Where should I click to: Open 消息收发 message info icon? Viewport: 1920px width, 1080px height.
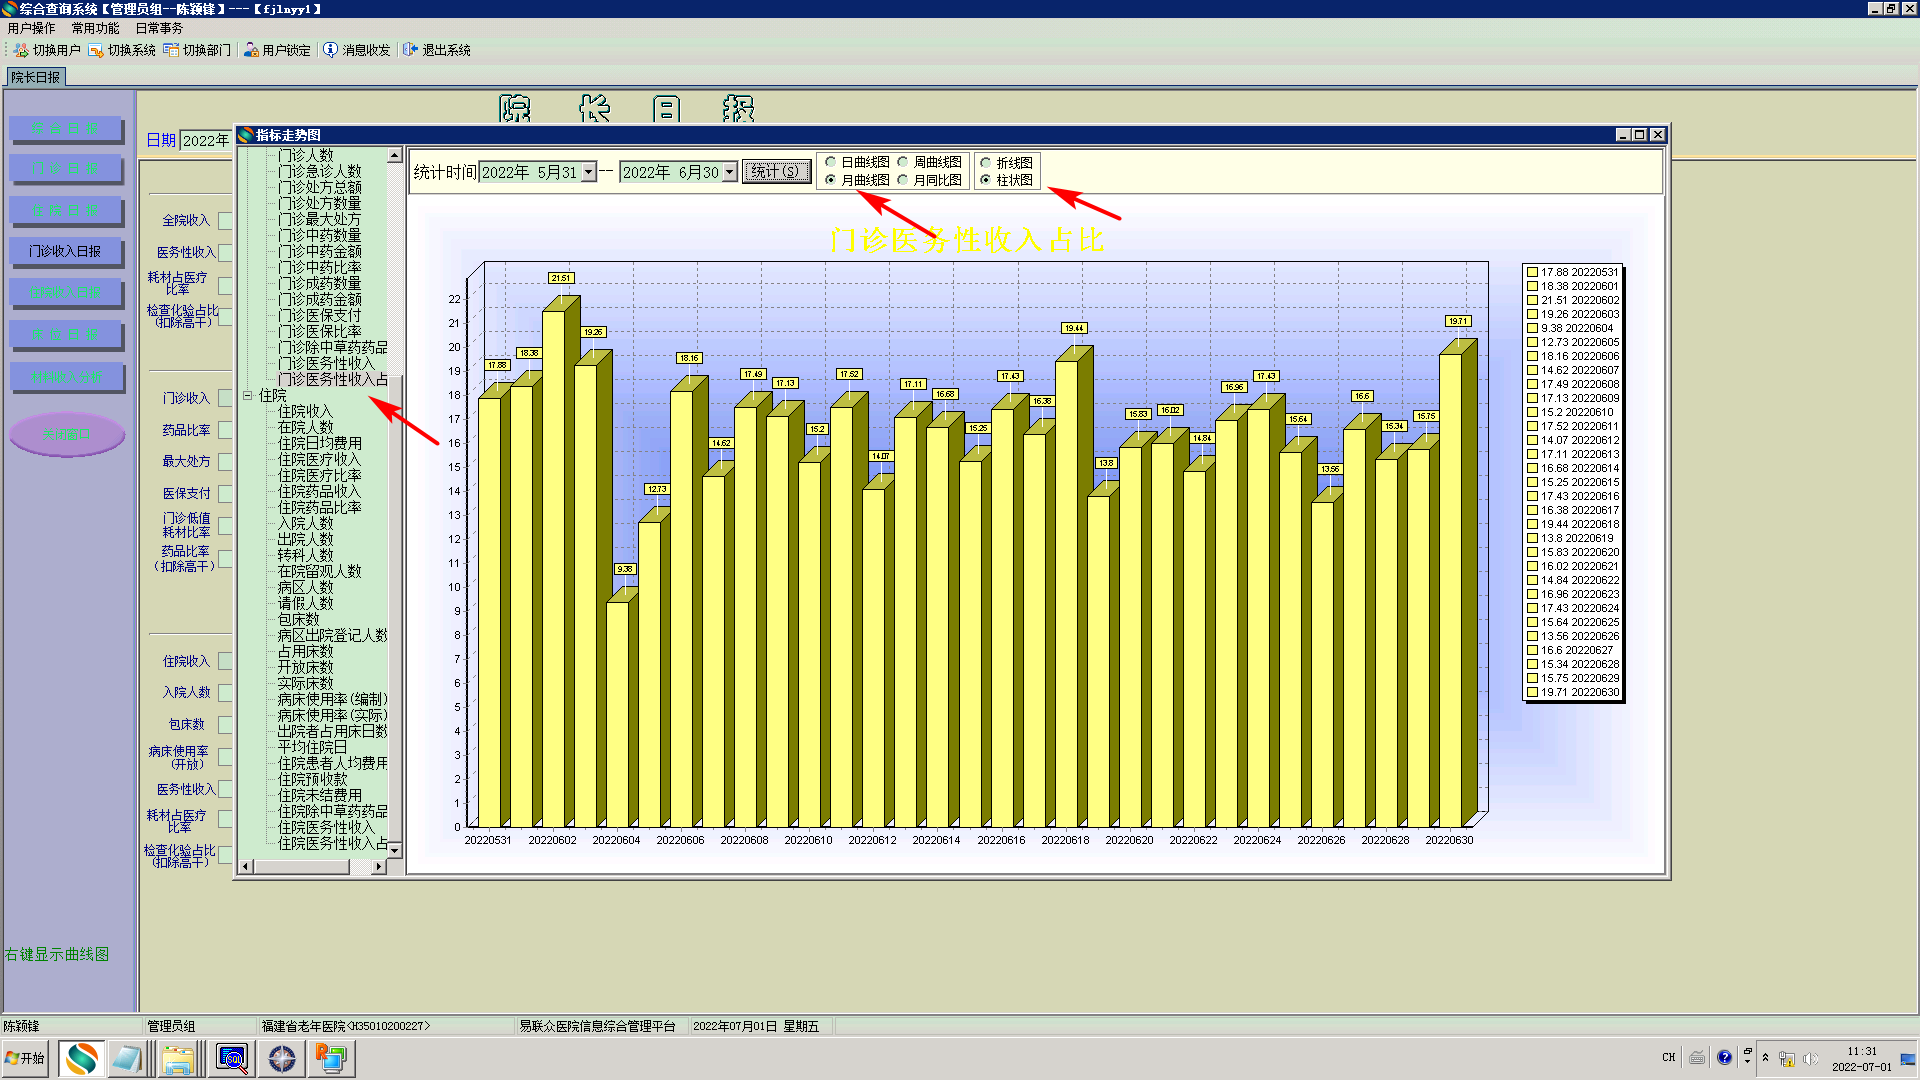tap(331, 50)
